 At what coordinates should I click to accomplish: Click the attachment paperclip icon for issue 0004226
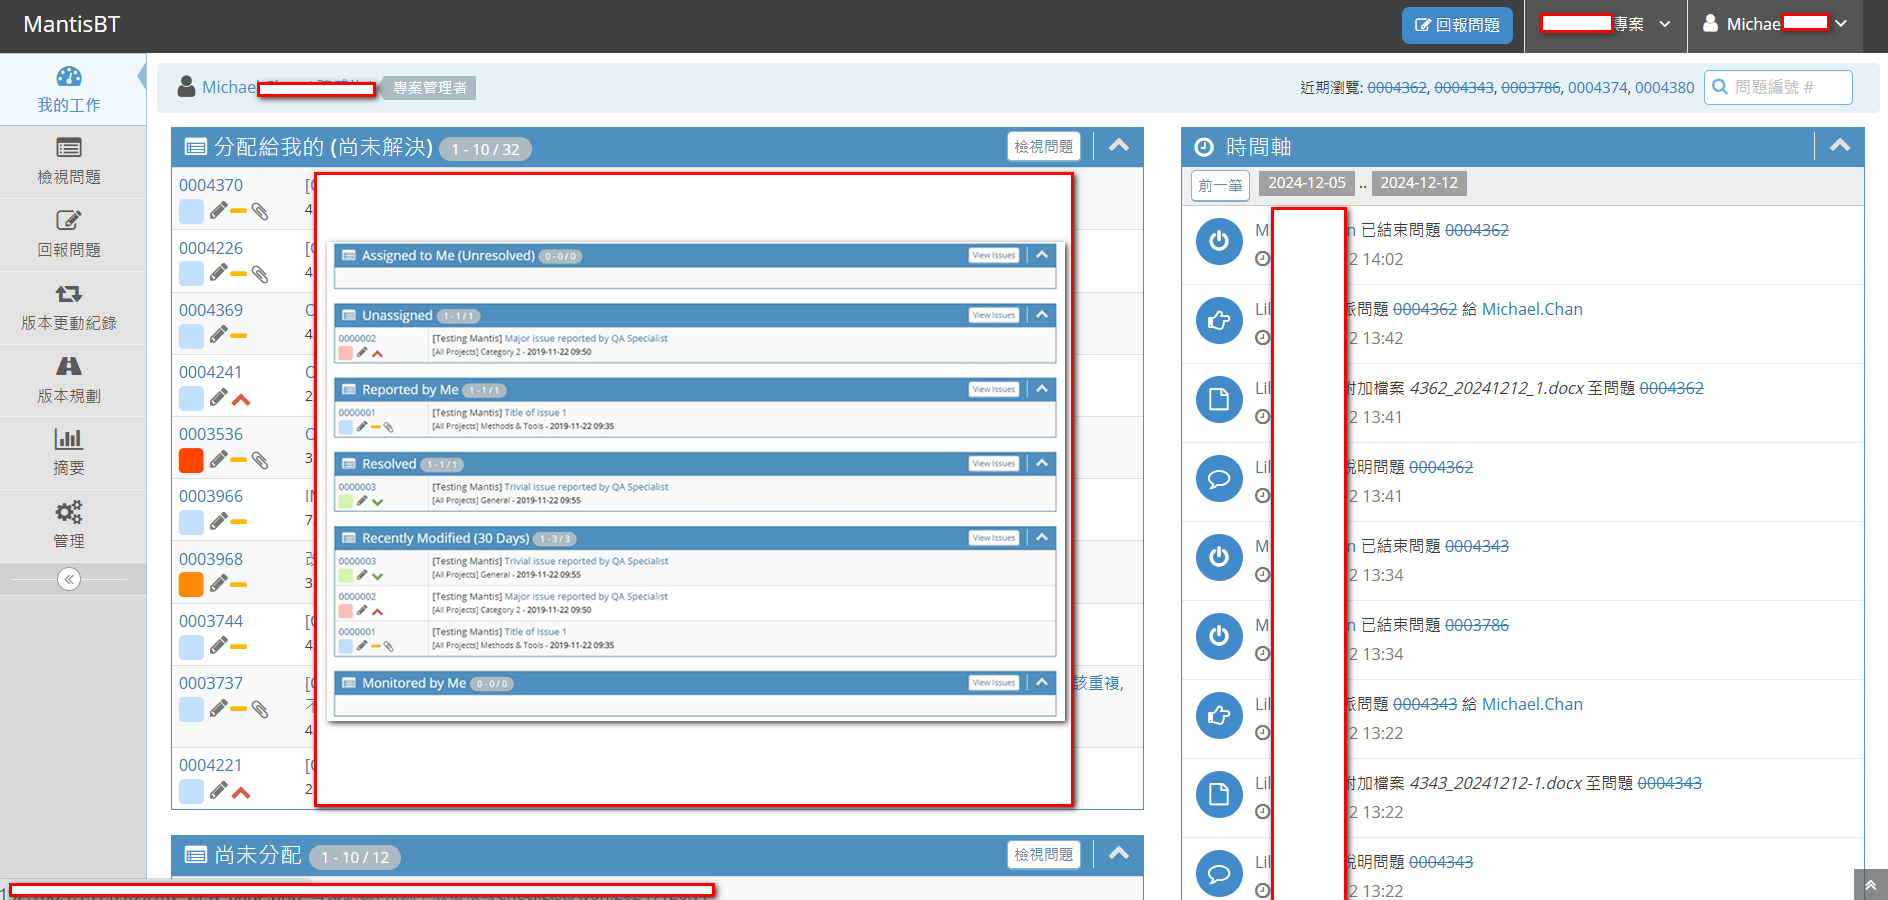tap(260, 273)
